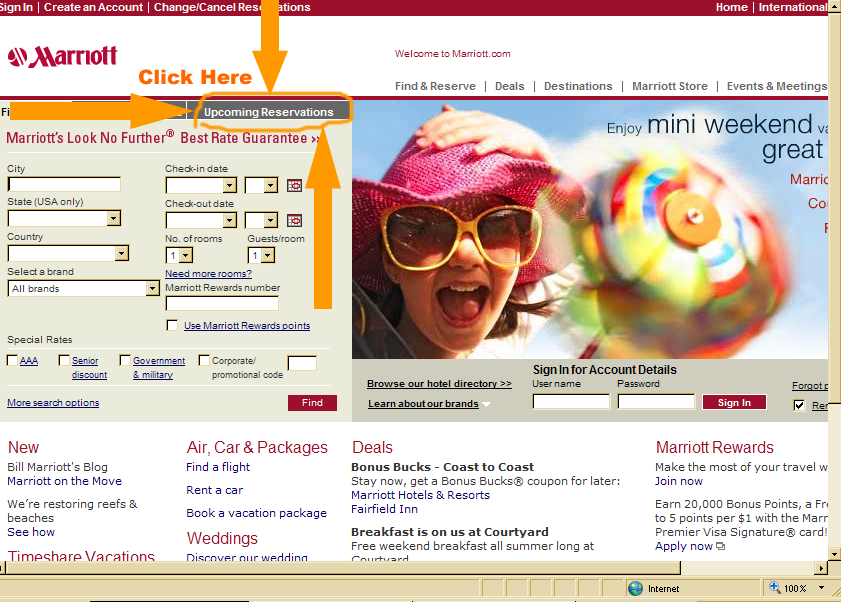
Task: Click the Apply now link
Action: coord(684,546)
